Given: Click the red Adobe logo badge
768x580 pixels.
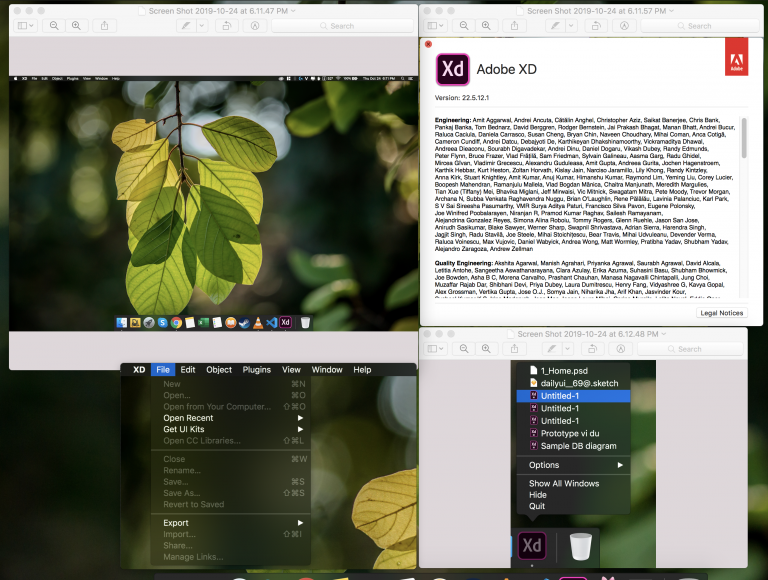Looking at the screenshot, I should (x=736, y=56).
